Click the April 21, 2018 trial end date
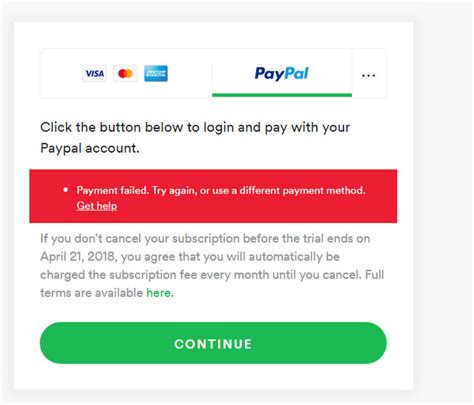Viewport: 474px width, 405px height. (79, 257)
